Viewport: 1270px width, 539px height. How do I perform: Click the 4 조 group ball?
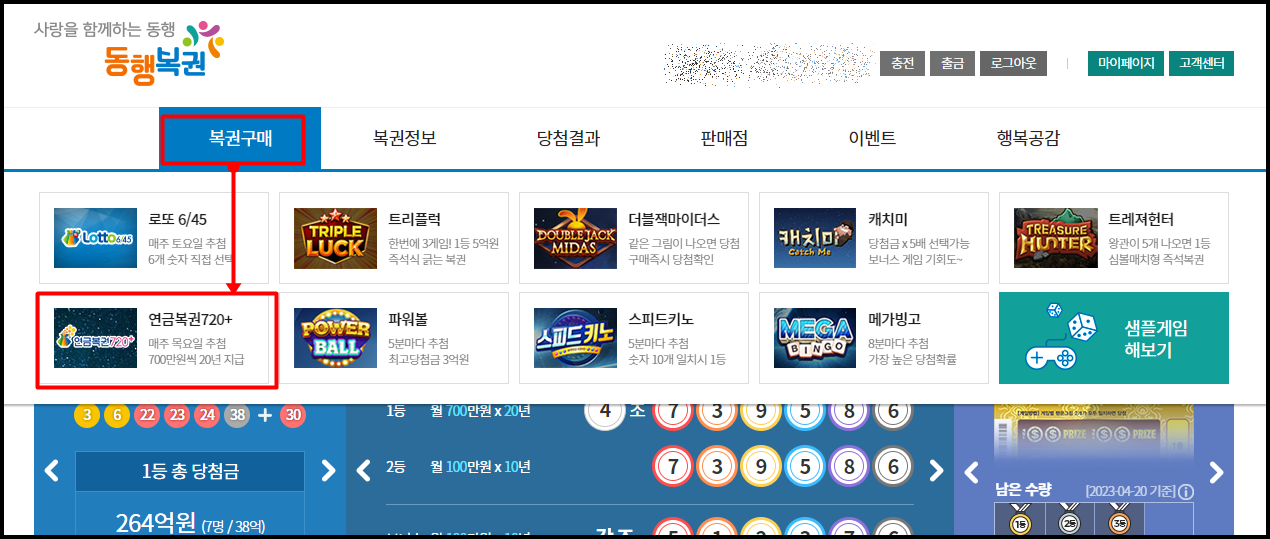point(604,411)
